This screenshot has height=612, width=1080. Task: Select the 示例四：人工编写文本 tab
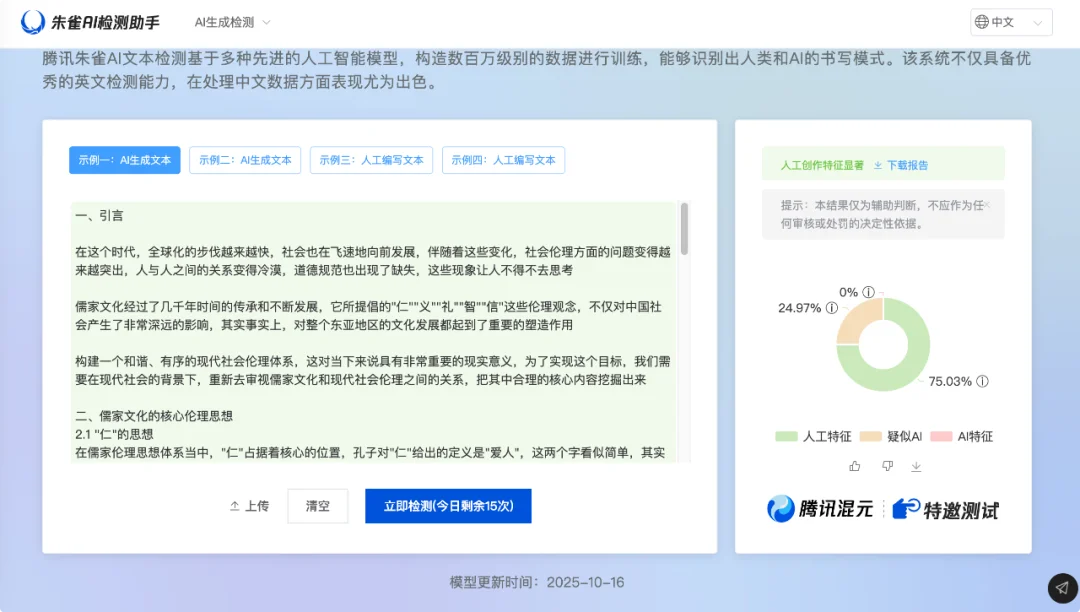[x=503, y=160]
